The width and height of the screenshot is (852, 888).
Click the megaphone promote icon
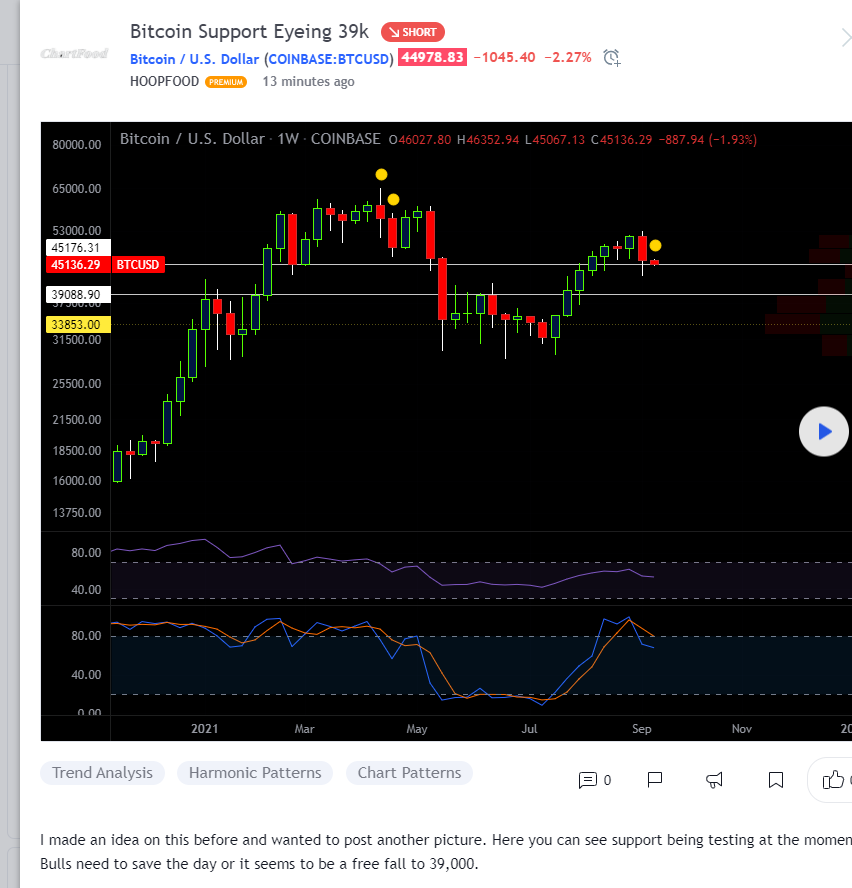pyautogui.click(x=715, y=780)
